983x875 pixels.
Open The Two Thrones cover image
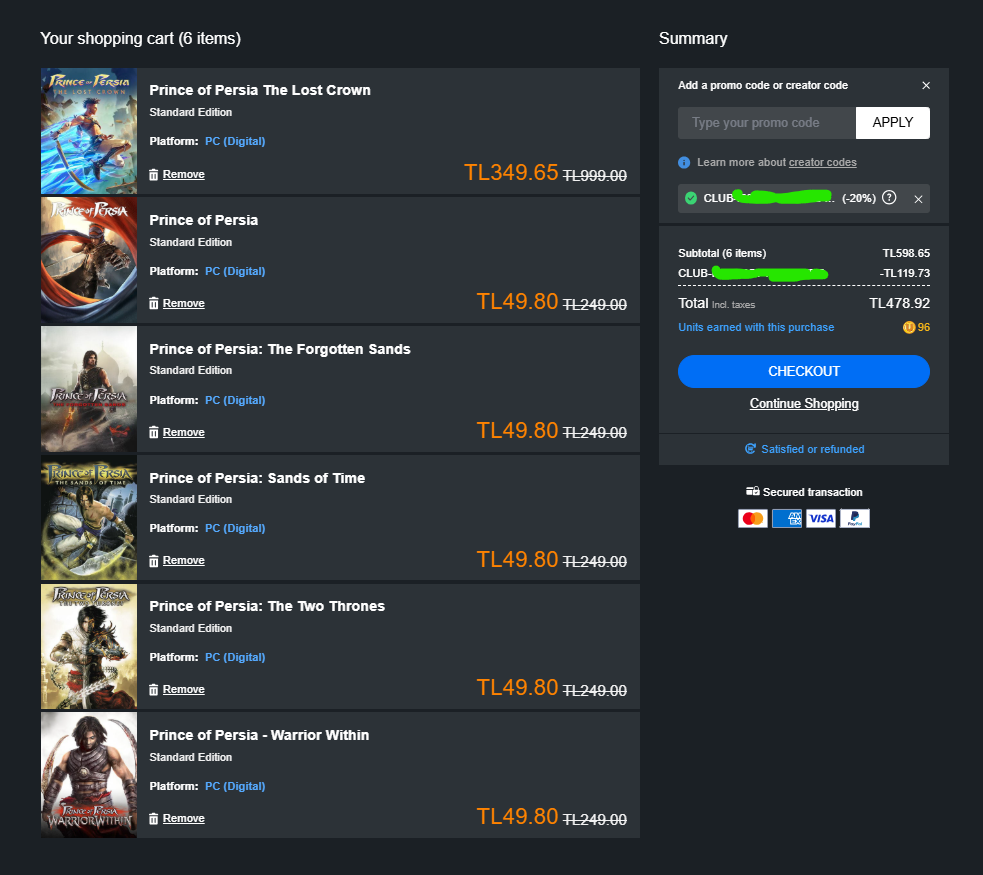pyautogui.click(x=89, y=646)
